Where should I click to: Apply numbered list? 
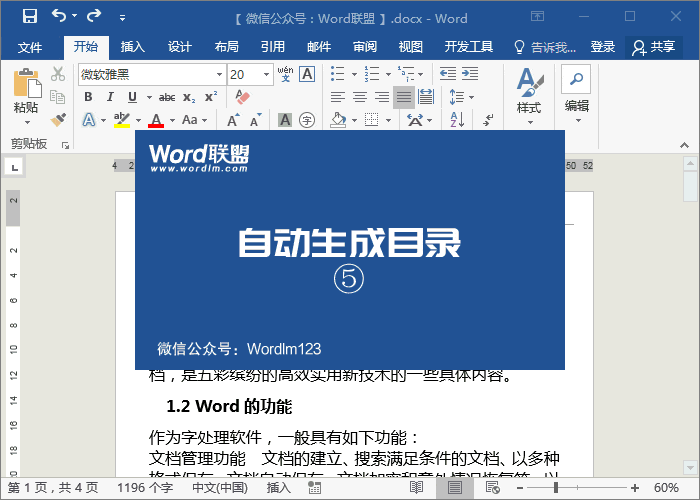371,74
